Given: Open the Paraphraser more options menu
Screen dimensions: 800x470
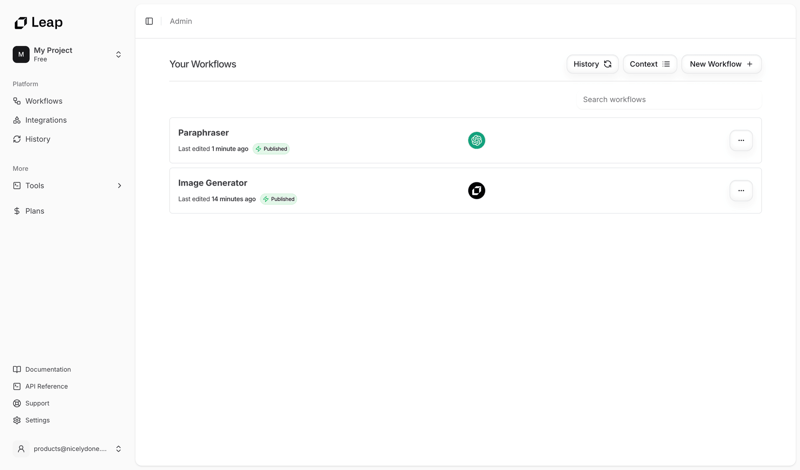Looking at the screenshot, I should pyautogui.click(x=741, y=140).
